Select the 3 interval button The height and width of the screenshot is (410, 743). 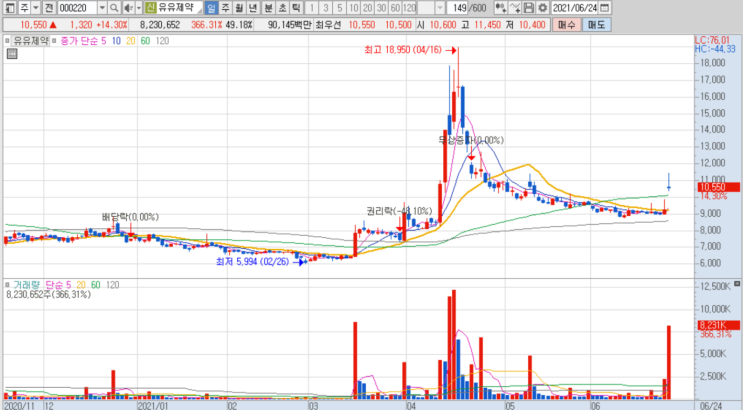(x=326, y=8)
